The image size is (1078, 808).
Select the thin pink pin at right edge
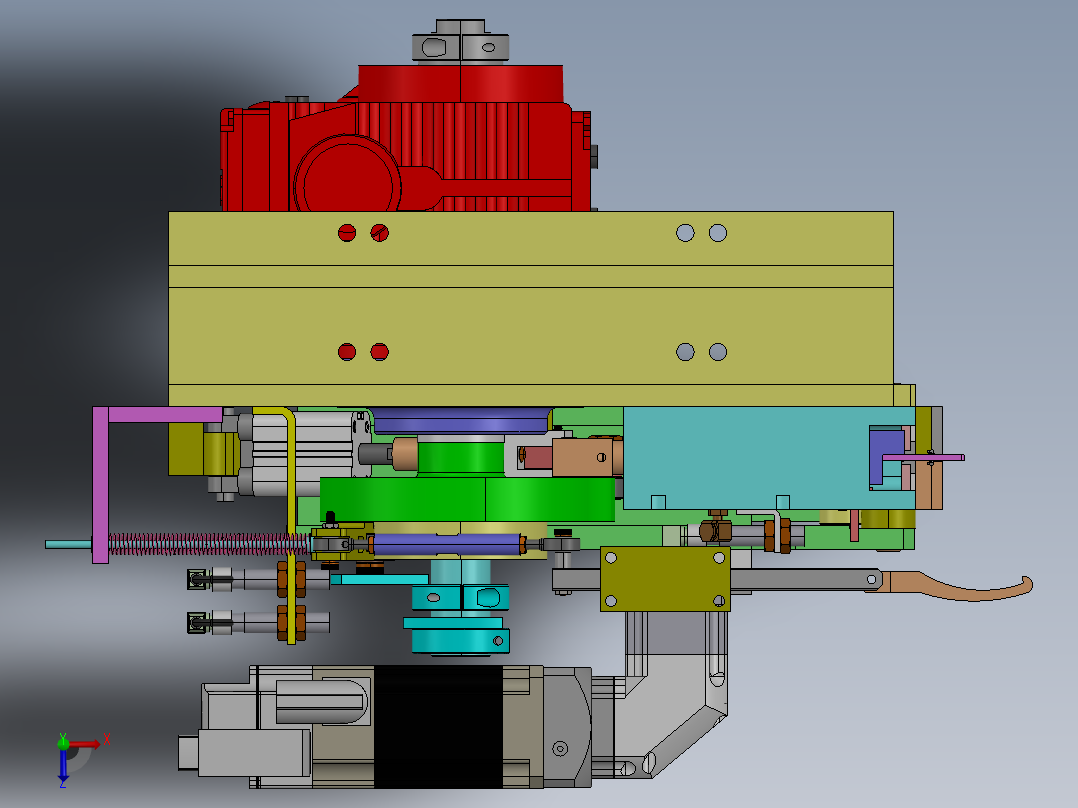(923, 457)
